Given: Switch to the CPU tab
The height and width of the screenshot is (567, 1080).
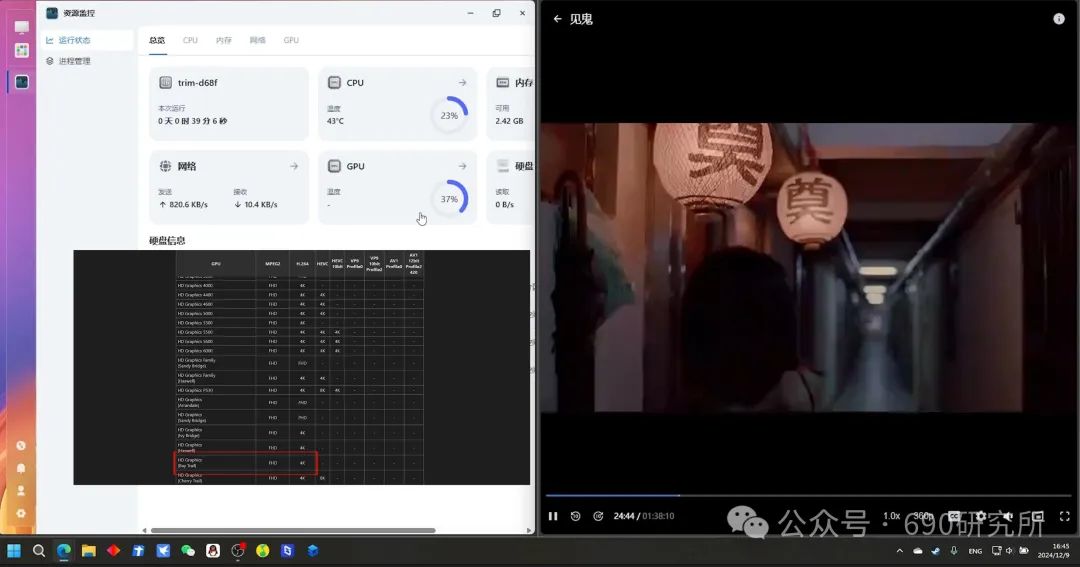Looking at the screenshot, I should (190, 40).
